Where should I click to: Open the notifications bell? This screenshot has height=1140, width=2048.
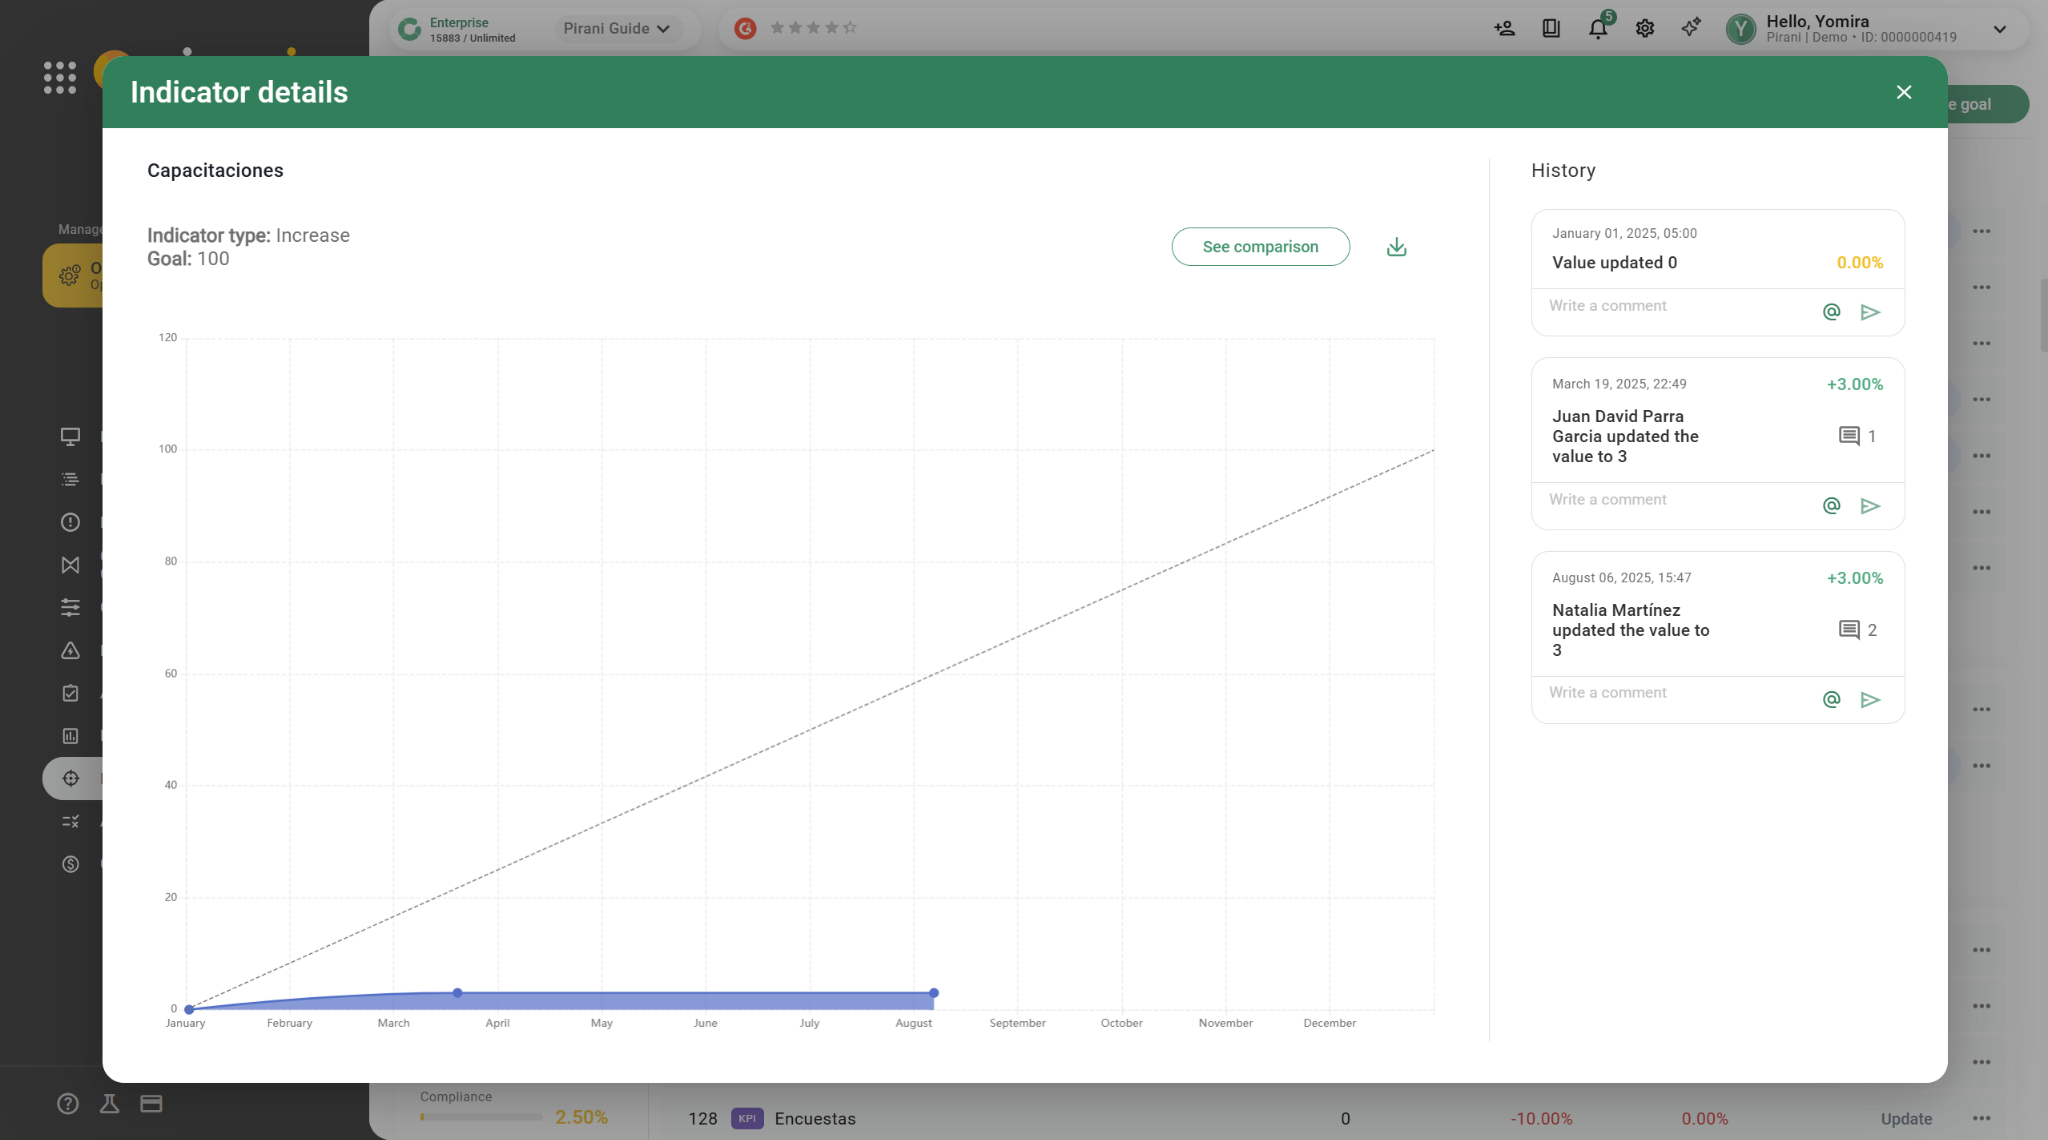point(1597,29)
